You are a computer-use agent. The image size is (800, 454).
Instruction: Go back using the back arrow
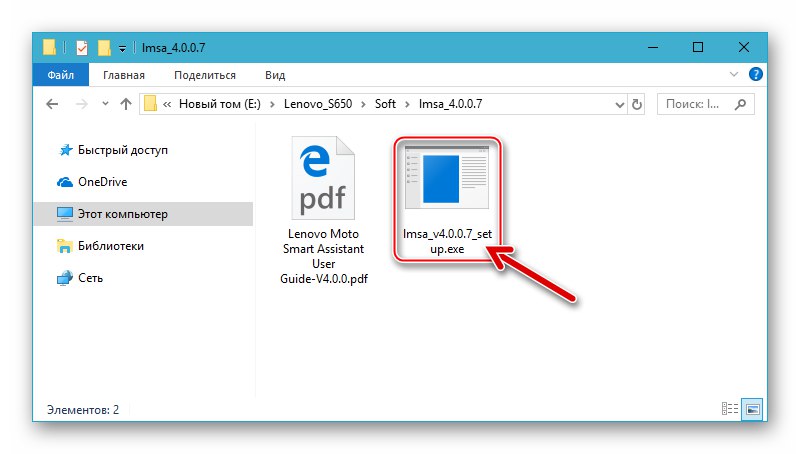point(52,104)
